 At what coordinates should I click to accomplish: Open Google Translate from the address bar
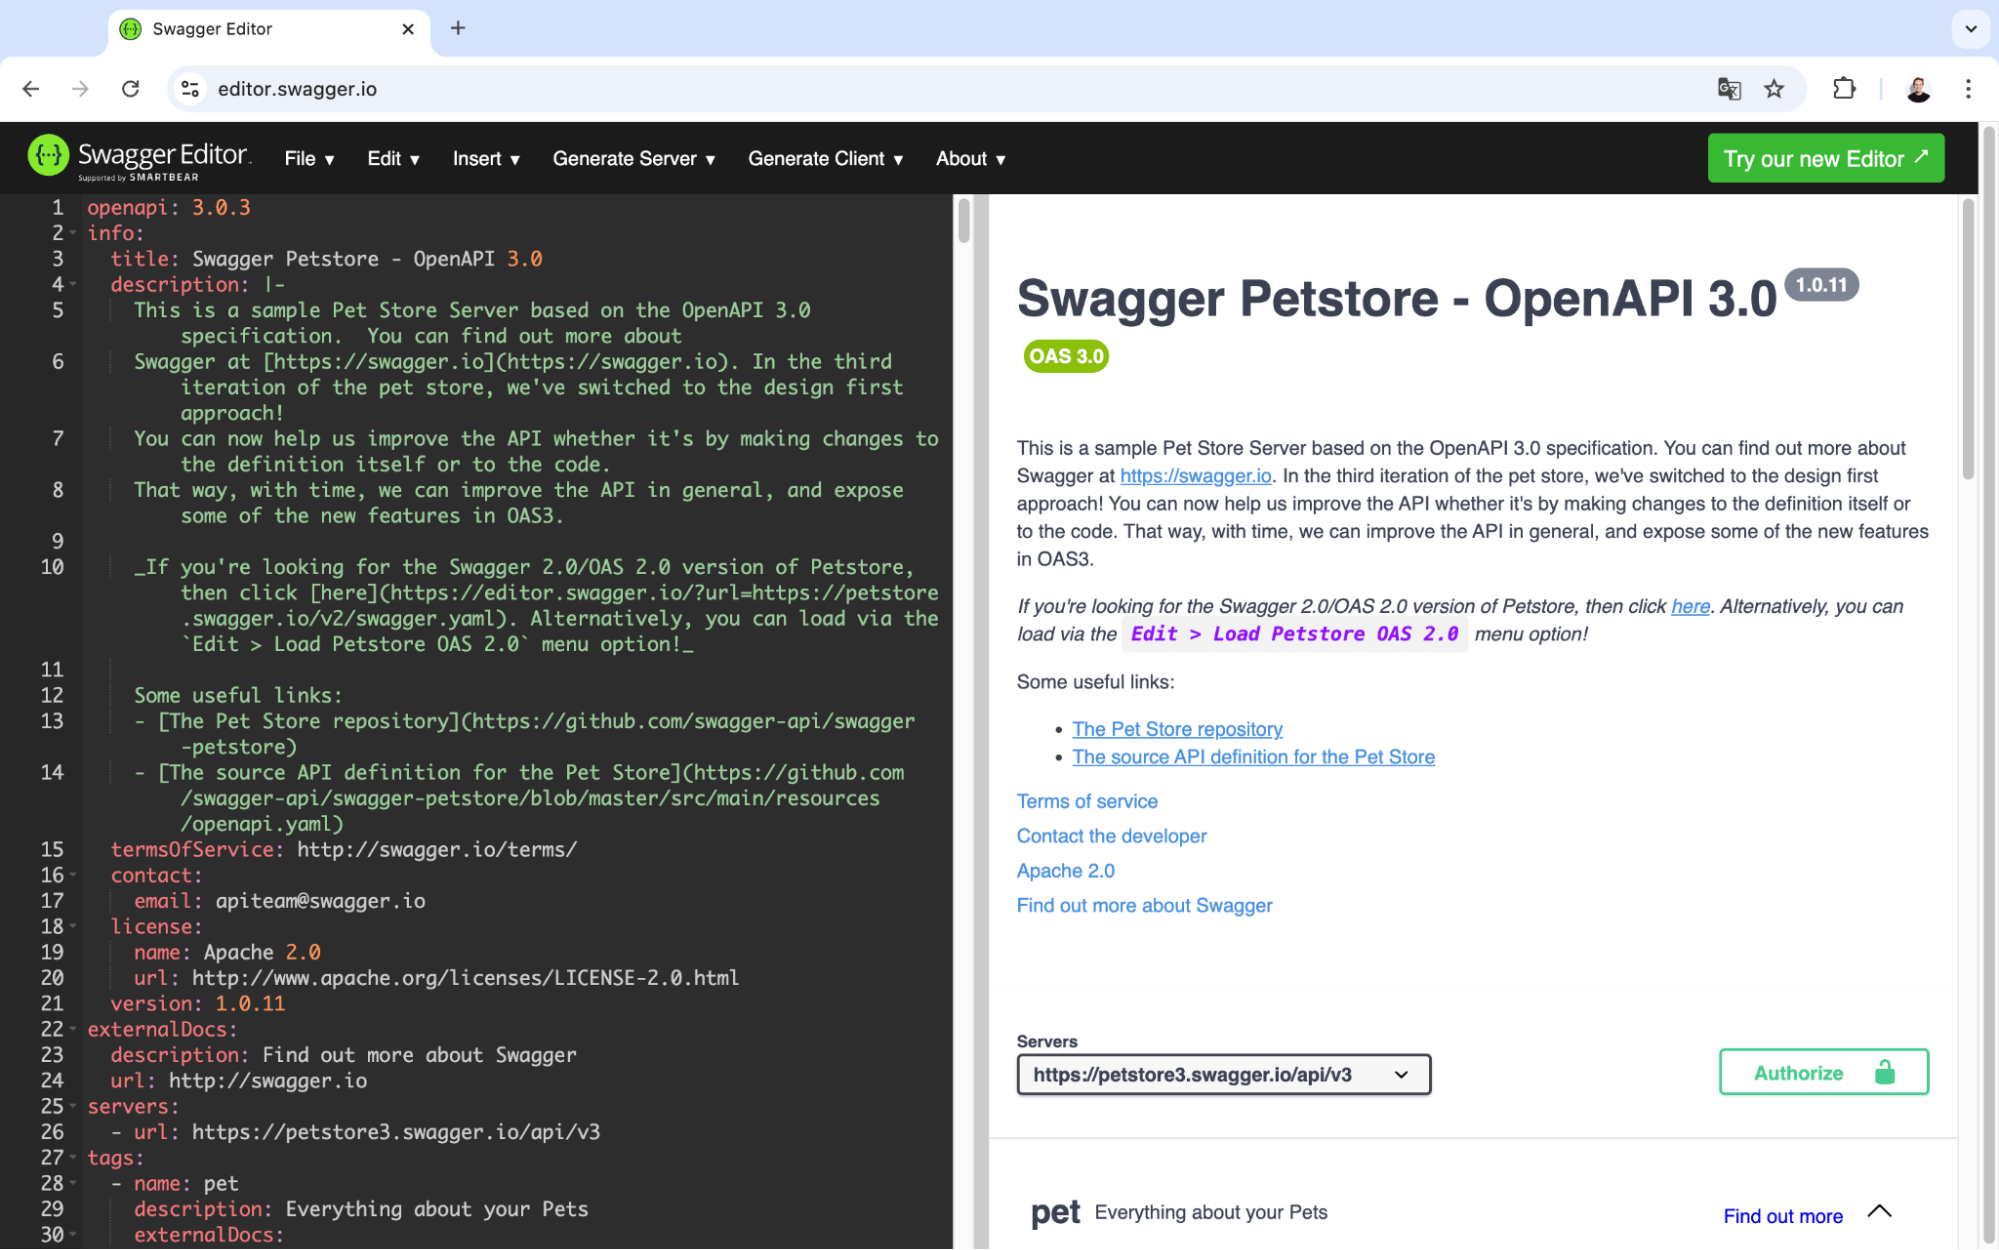pyautogui.click(x=1729, y=89)
